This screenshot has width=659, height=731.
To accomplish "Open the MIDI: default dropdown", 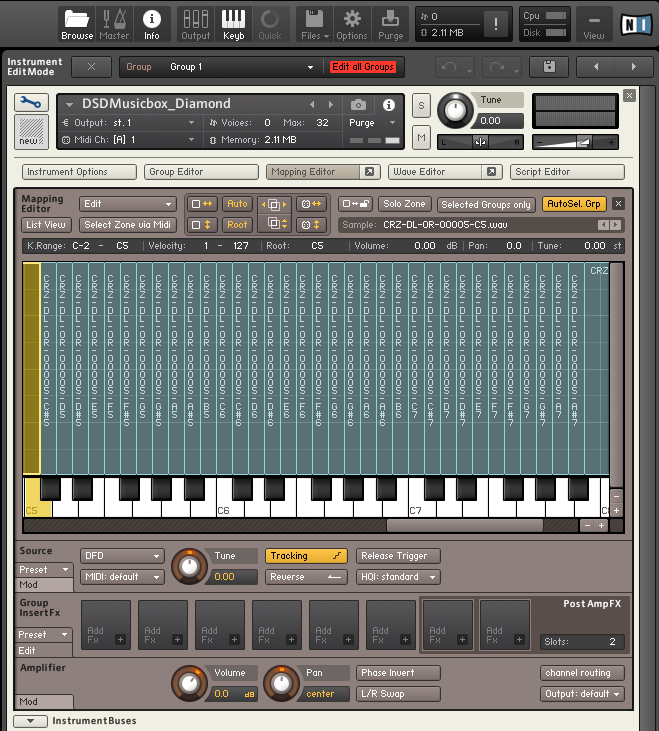I will pos(122,577).
